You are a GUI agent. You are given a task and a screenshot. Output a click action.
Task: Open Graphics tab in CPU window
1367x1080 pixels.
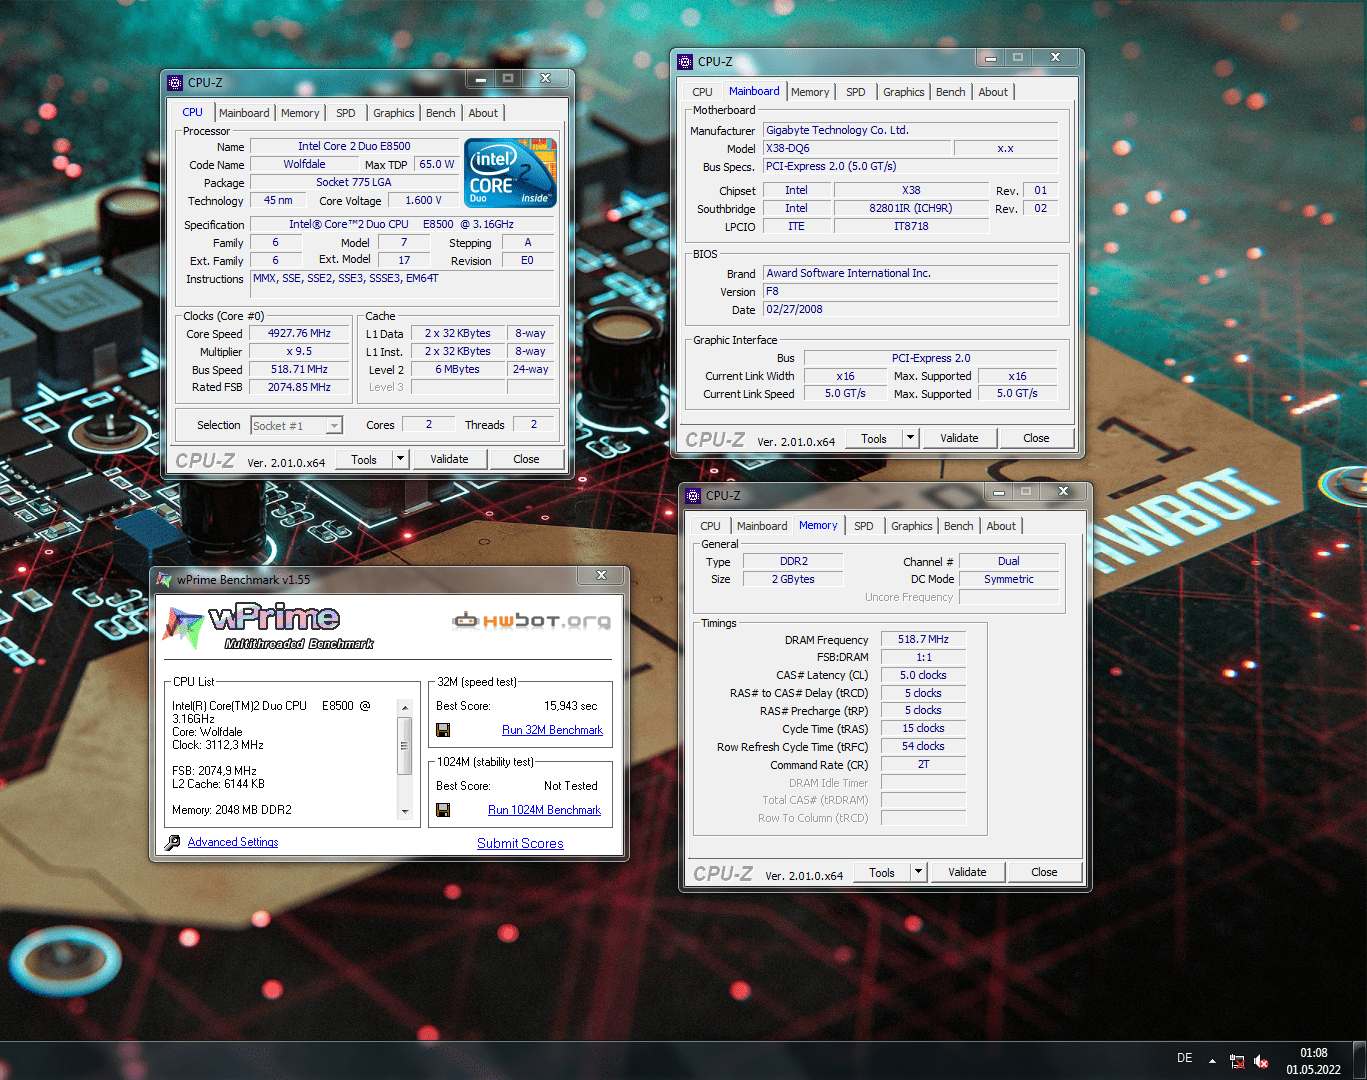coord(394,113)
